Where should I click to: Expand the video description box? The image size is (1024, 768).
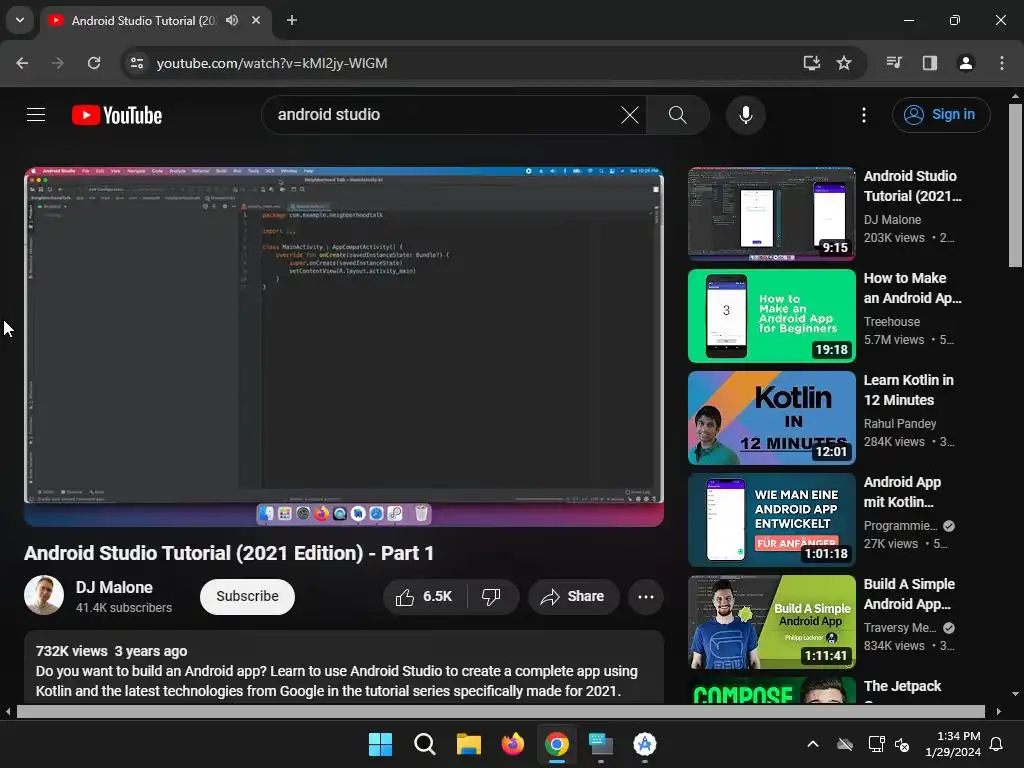tap(344, 667)
